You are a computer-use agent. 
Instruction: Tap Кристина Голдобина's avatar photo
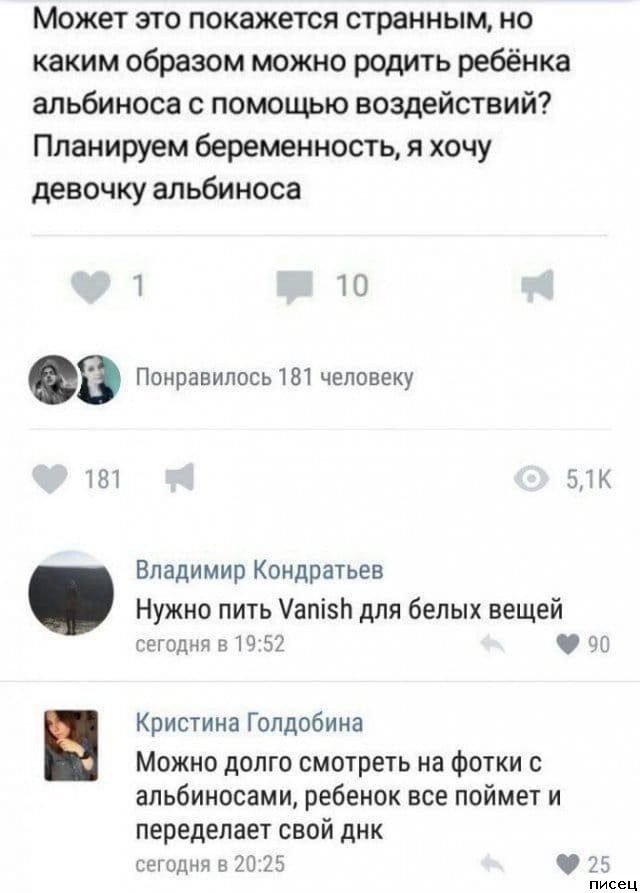(71, 744)
